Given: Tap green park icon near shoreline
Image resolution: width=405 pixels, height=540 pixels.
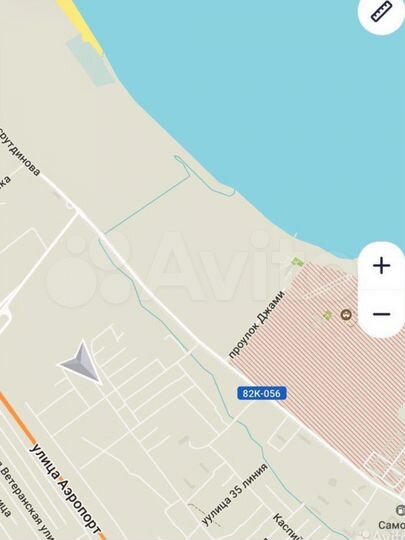Looking at the screenshot, I should click(298, 262).
